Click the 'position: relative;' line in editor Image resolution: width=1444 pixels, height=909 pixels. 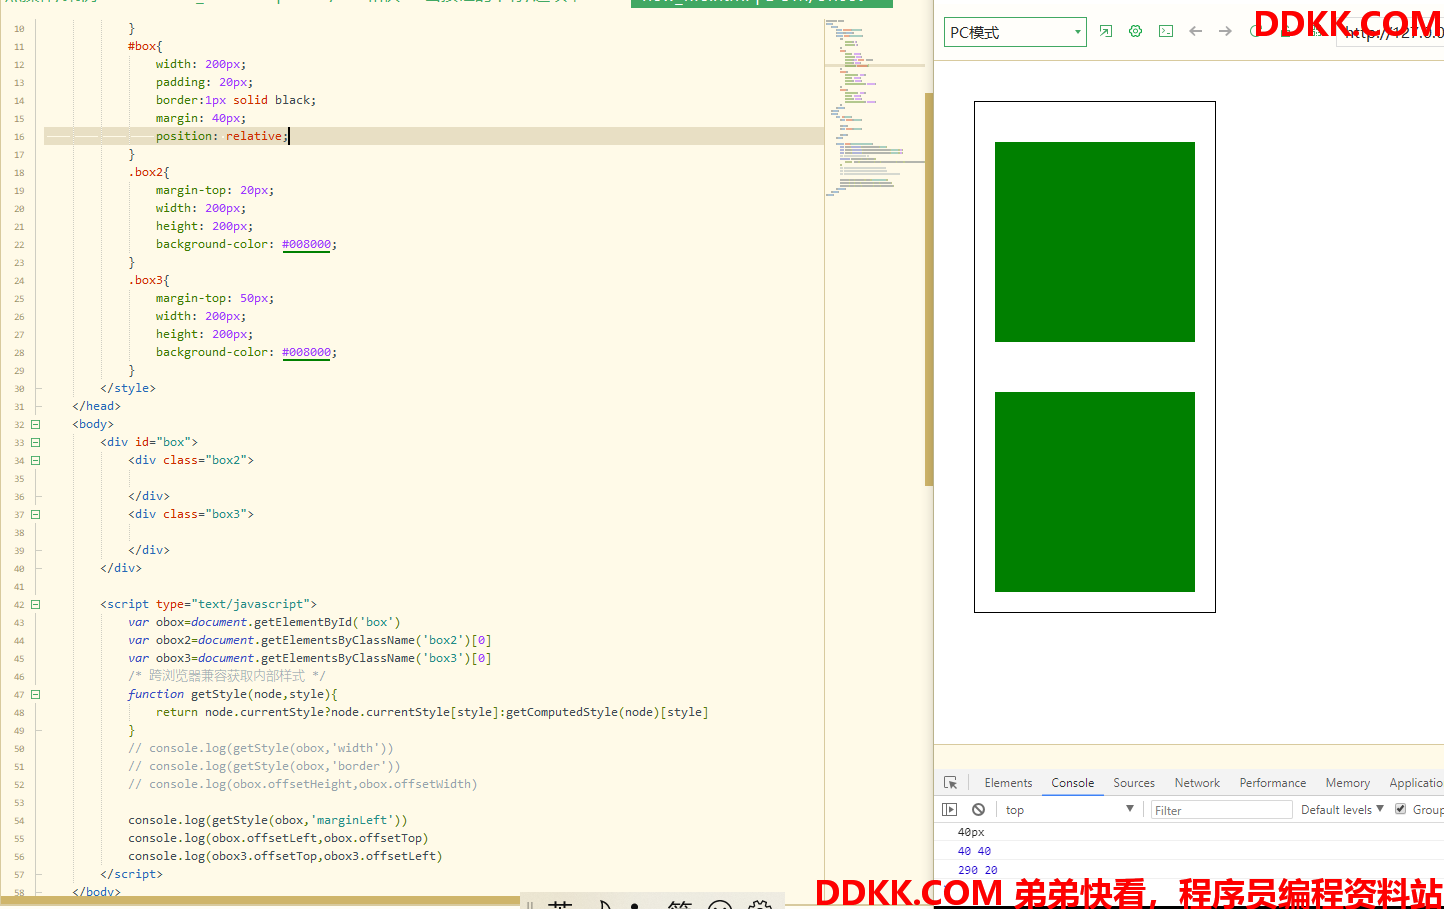click(222, 136)
